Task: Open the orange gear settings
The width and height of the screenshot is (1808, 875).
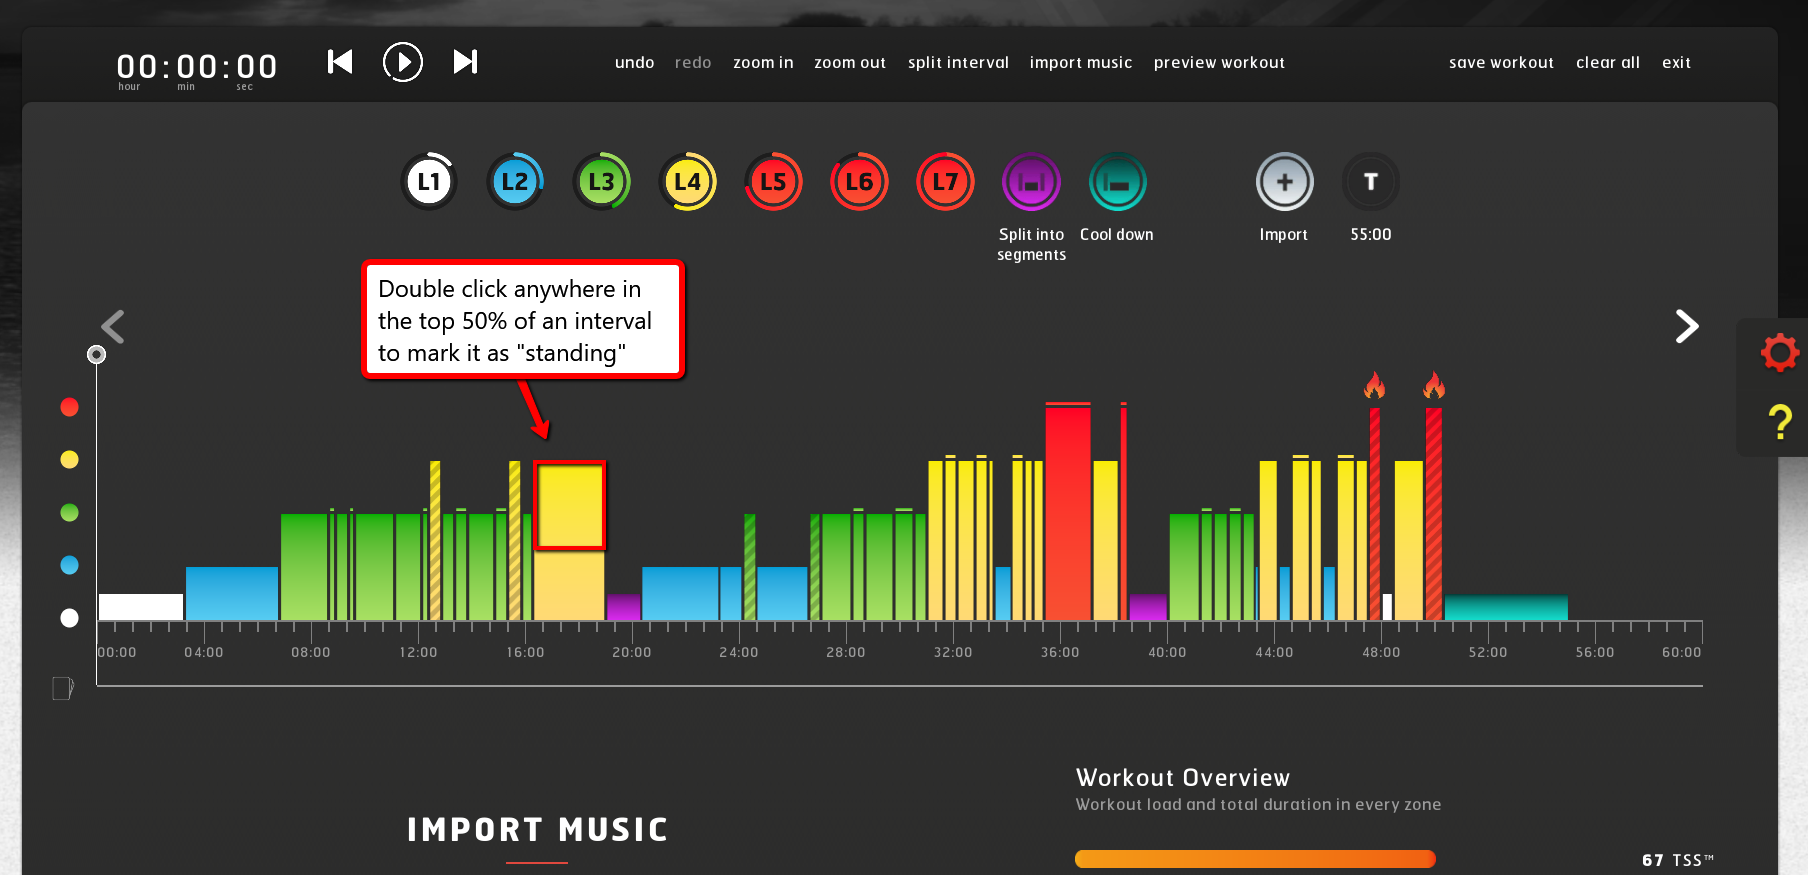Action: [x=1780, y=352]
